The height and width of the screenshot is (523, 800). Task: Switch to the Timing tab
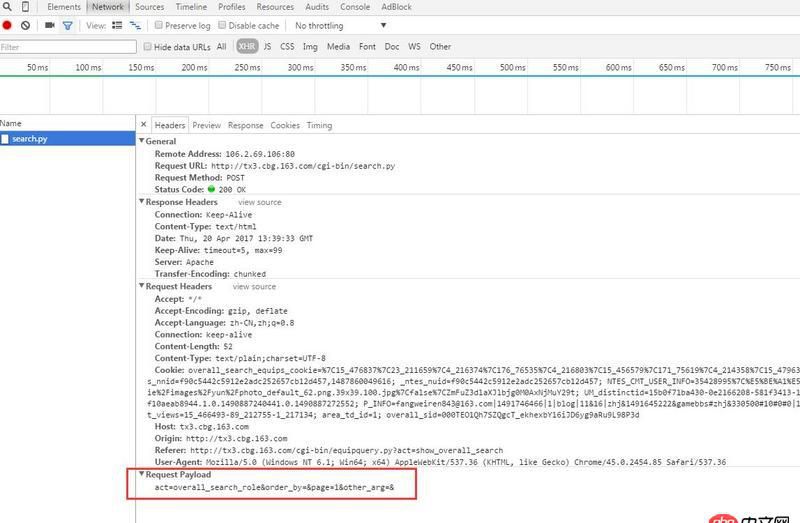pos(319,125)
